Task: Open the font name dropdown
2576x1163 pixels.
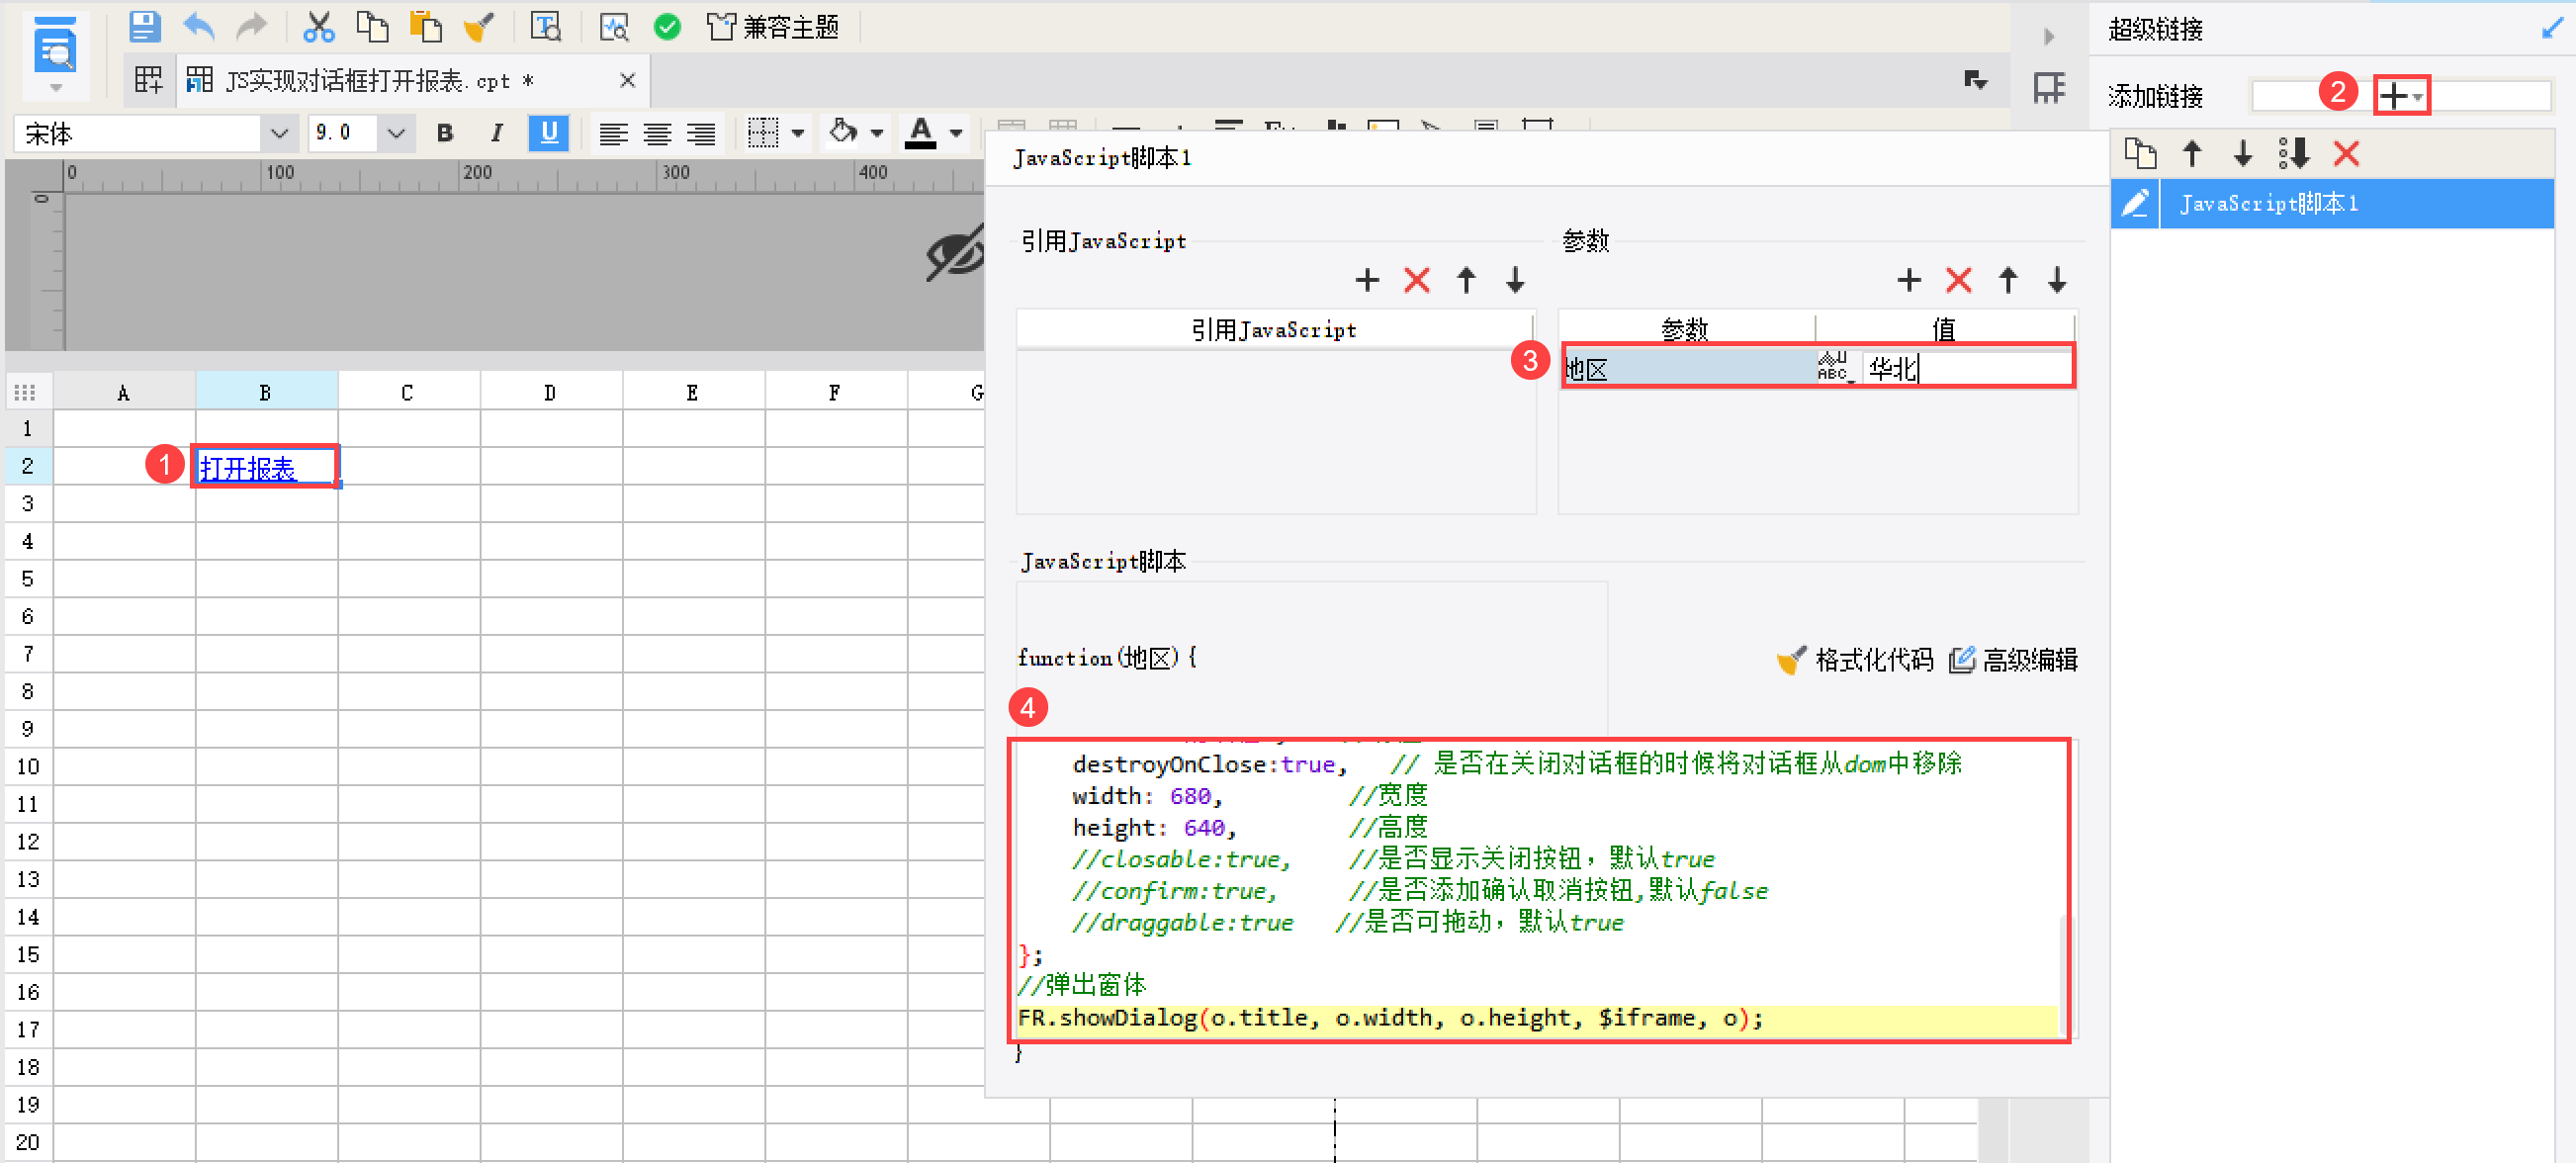Action: coord(279,133)
